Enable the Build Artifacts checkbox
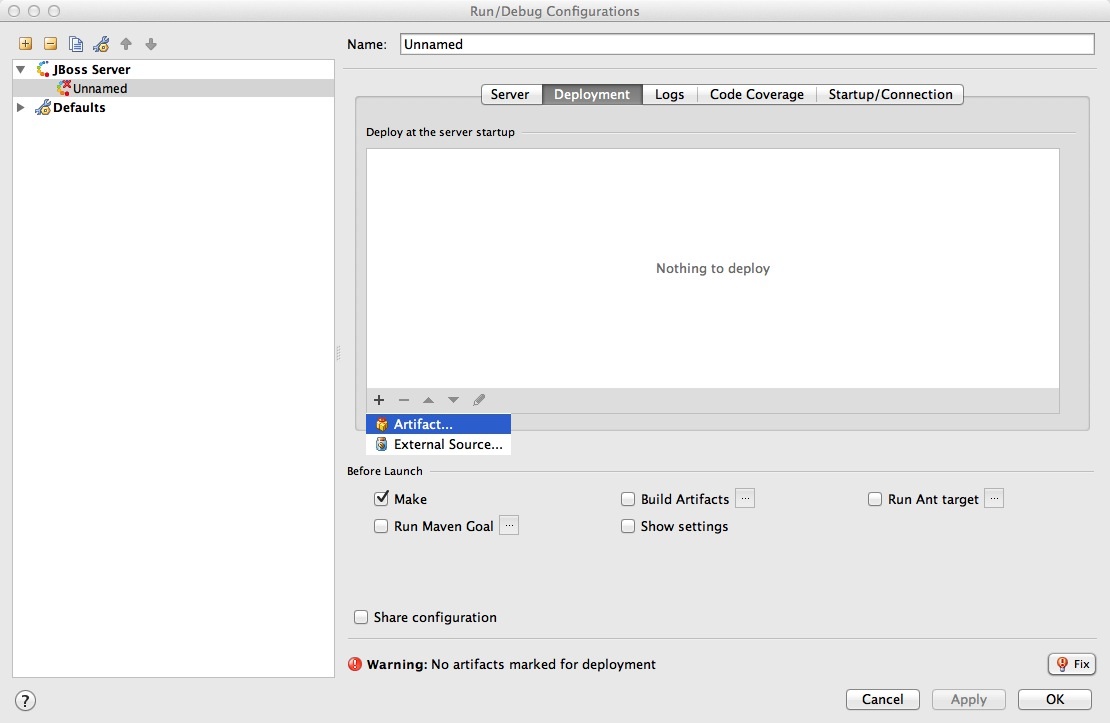 pos(628,499)
